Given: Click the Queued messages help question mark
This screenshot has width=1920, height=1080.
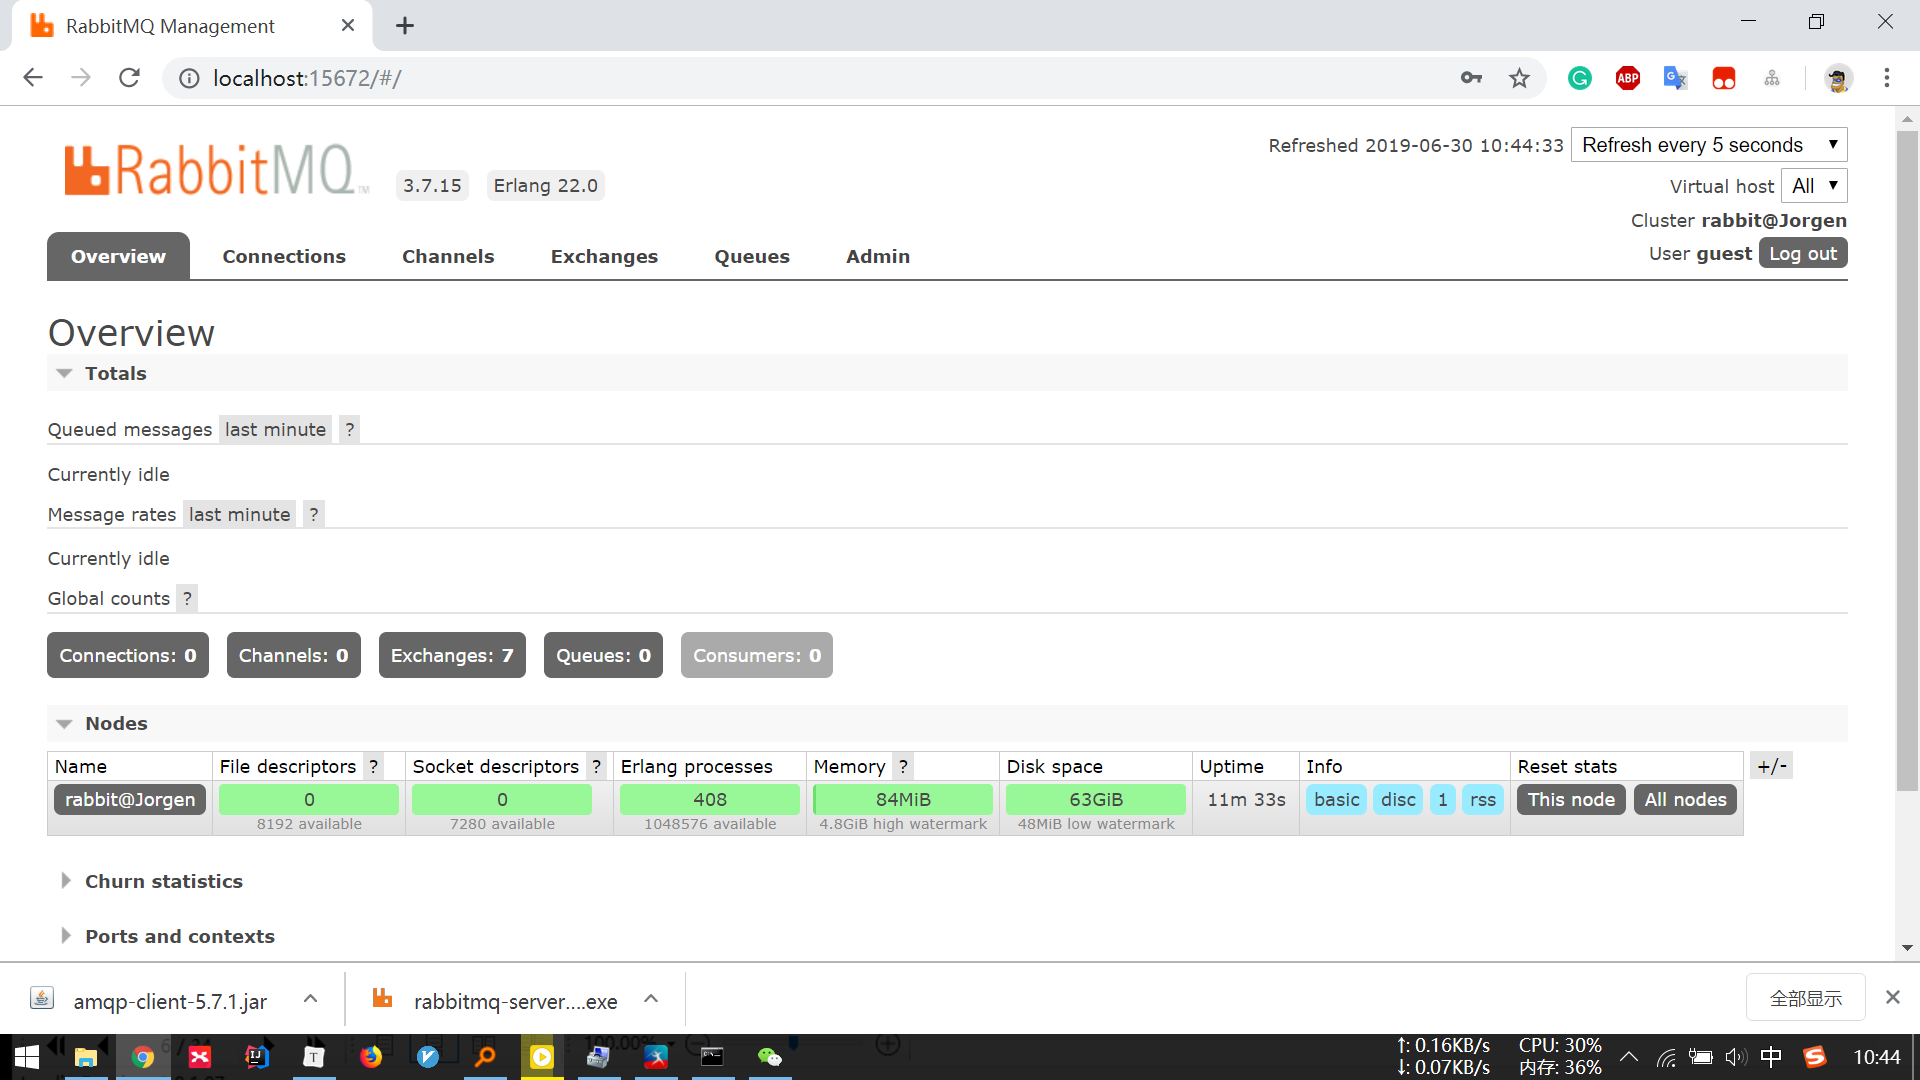Looking at the screenshot, I should pos(349,430).
